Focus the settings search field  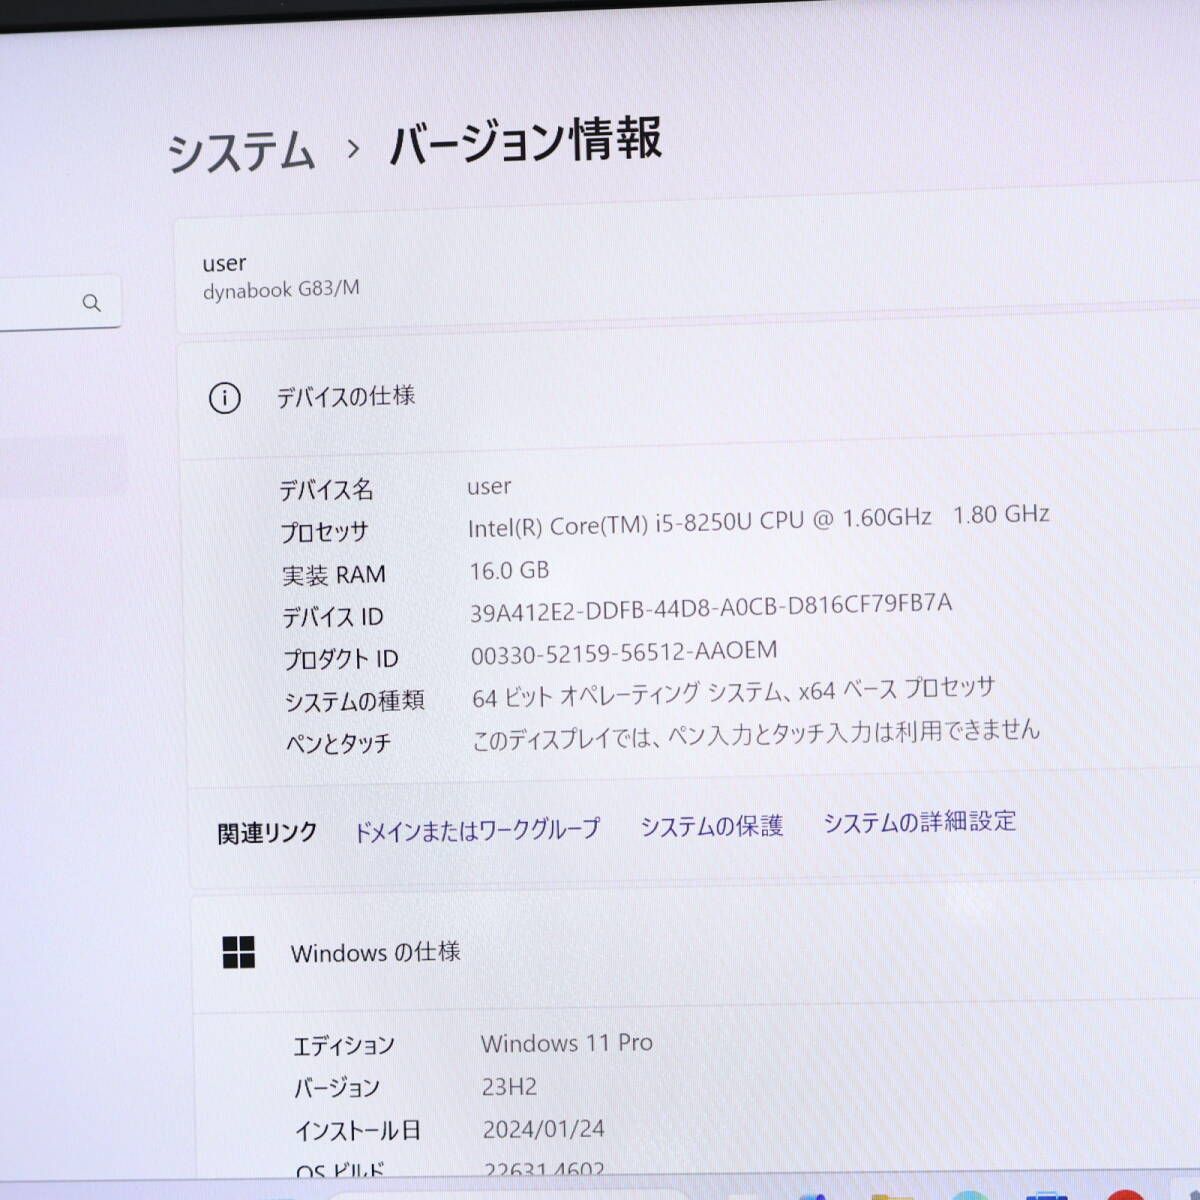tap(60, 302)
